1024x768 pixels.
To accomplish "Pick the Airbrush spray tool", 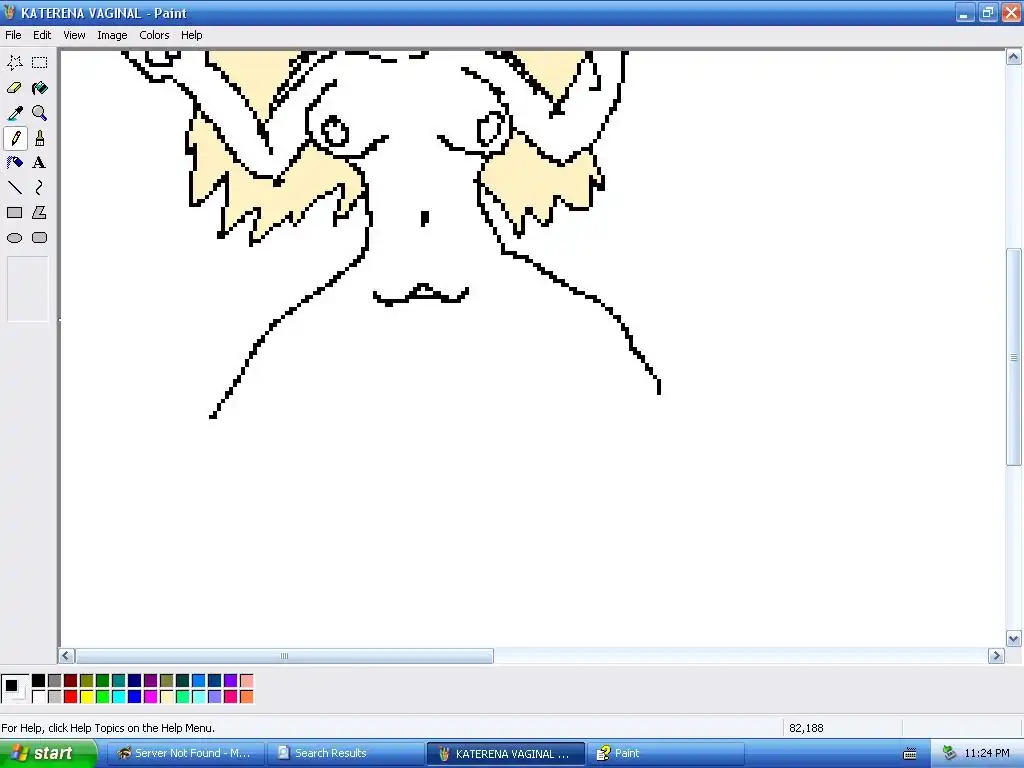I will [x=15, y=163].
